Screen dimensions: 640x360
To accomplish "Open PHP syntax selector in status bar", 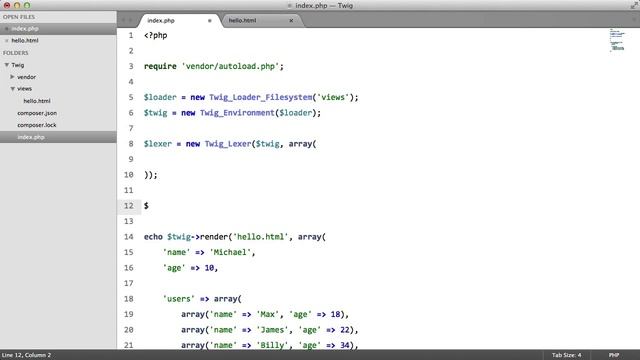I will [x=614, y=355].
